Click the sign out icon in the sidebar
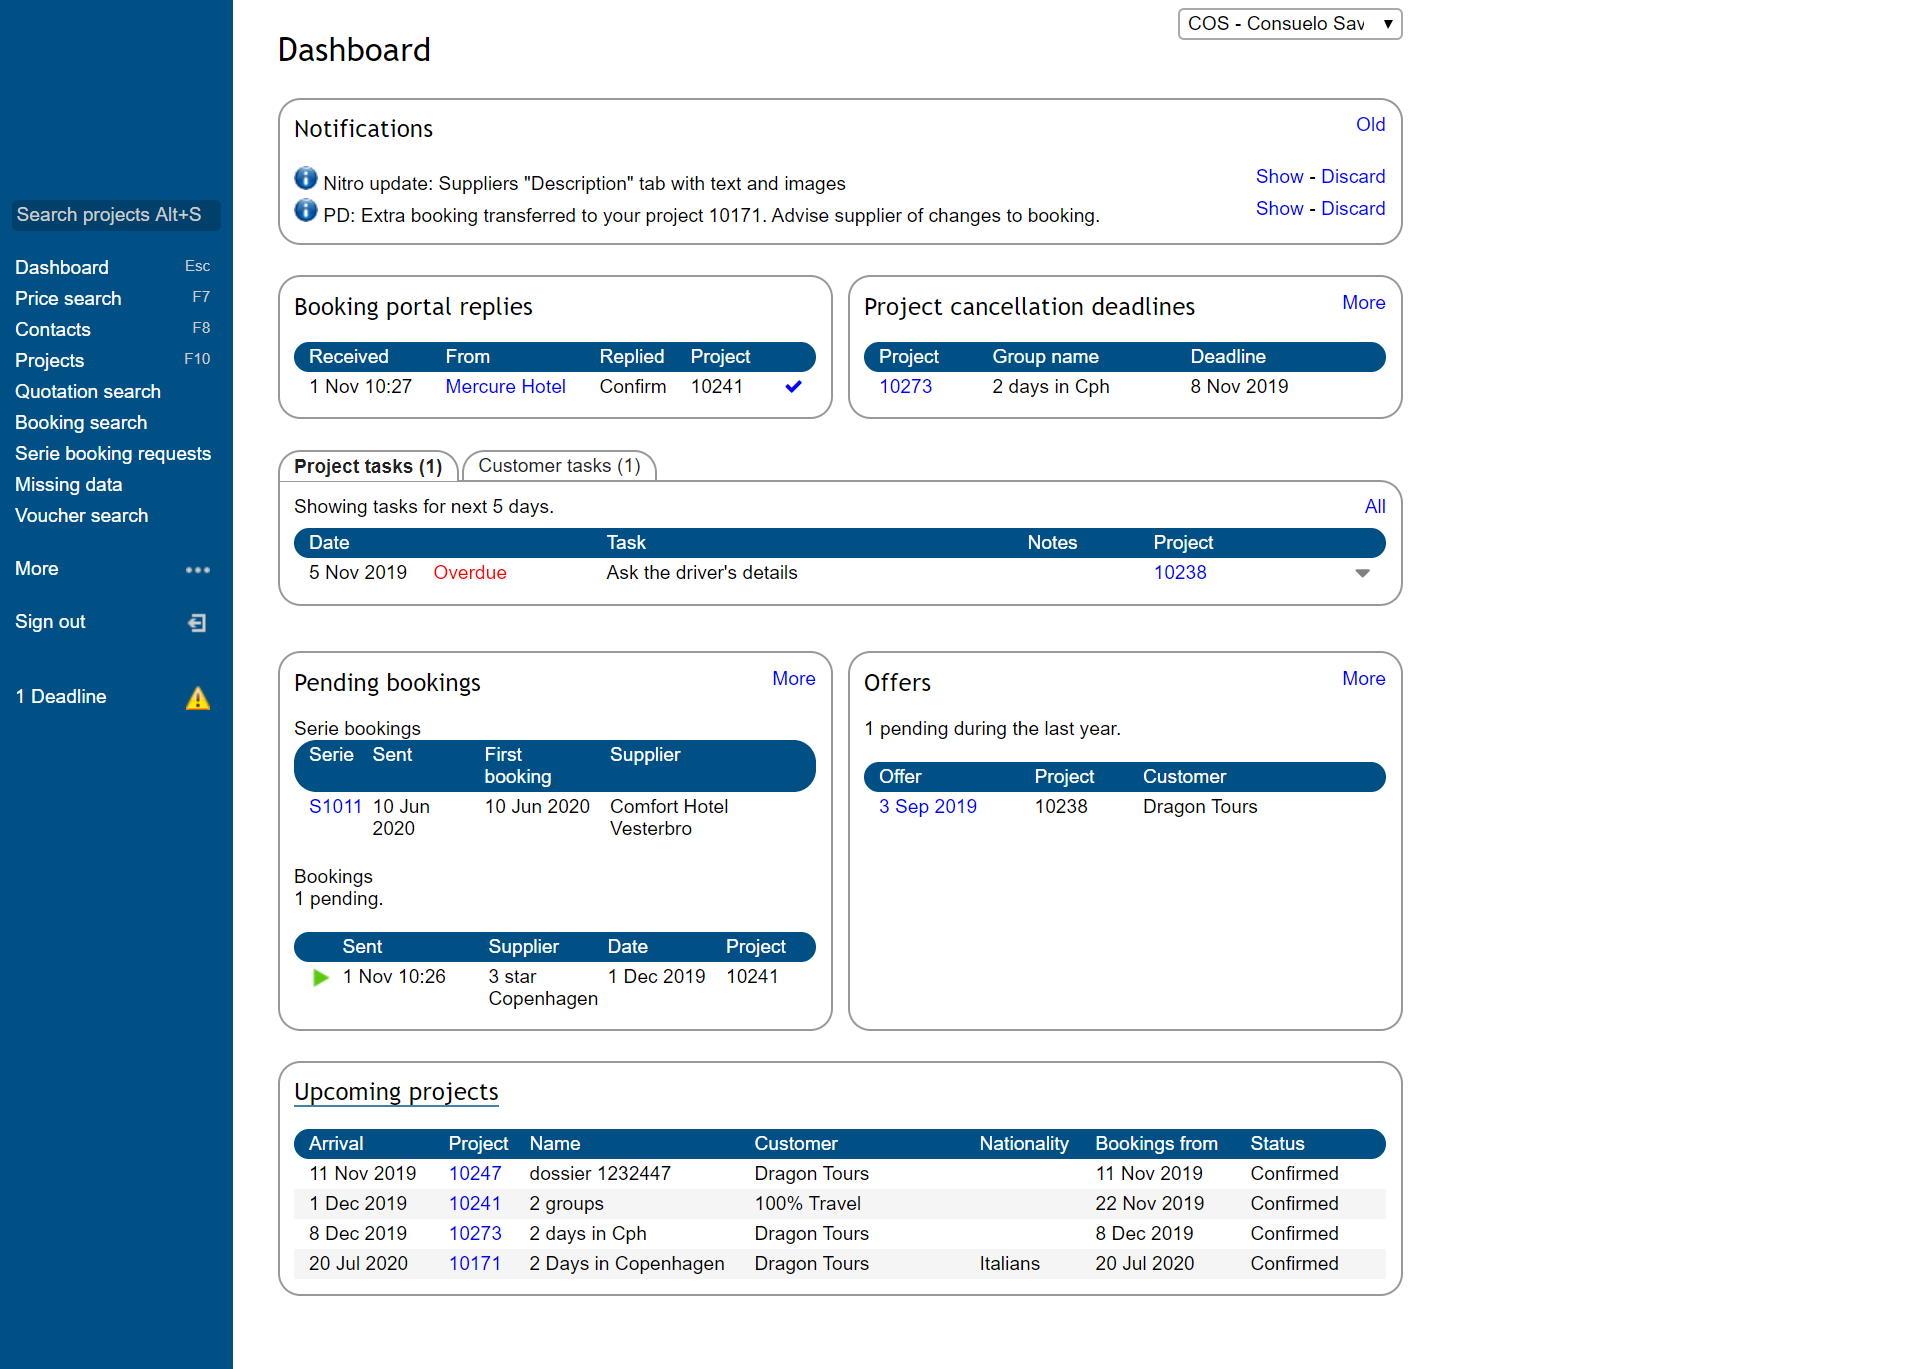Screen dimensions: 1920x1369 coord(197,622)
